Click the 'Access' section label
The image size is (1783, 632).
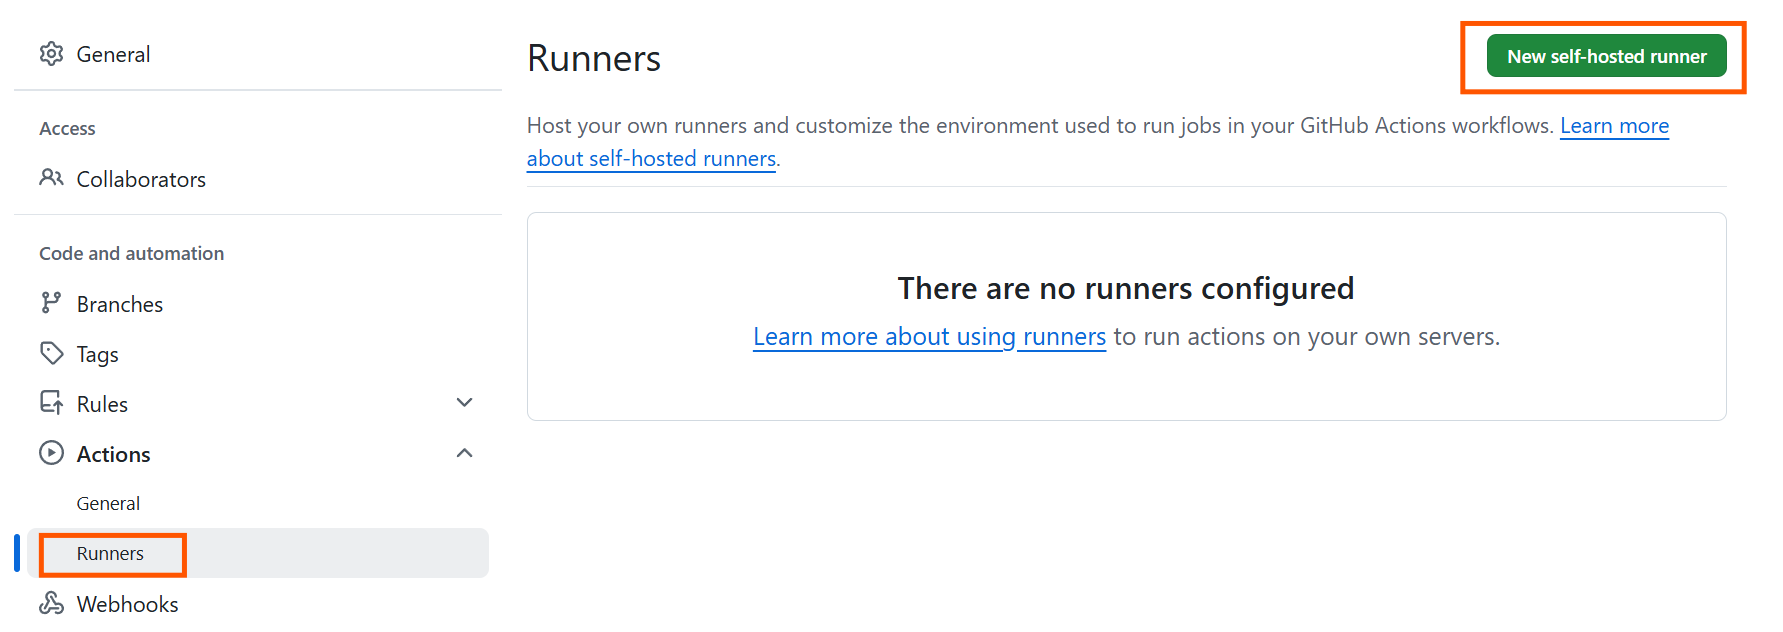point(67,129)
